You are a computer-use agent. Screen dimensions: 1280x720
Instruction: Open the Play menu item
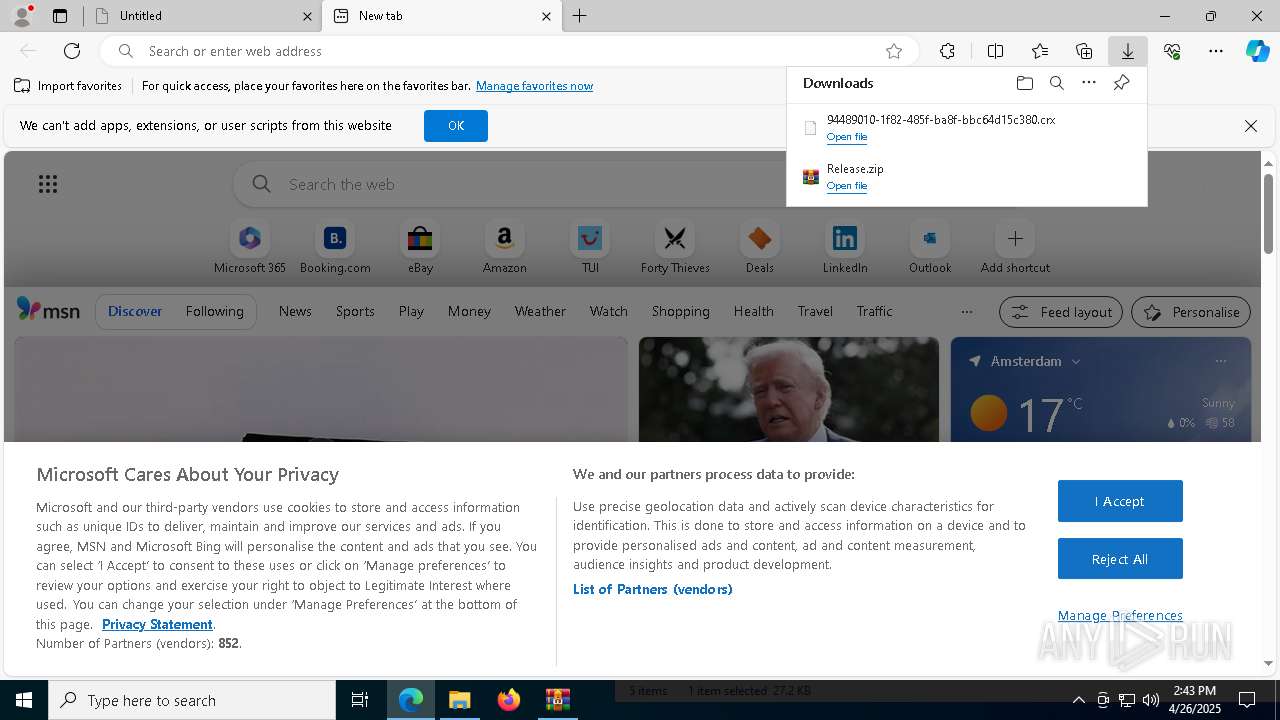click(411, 312)
